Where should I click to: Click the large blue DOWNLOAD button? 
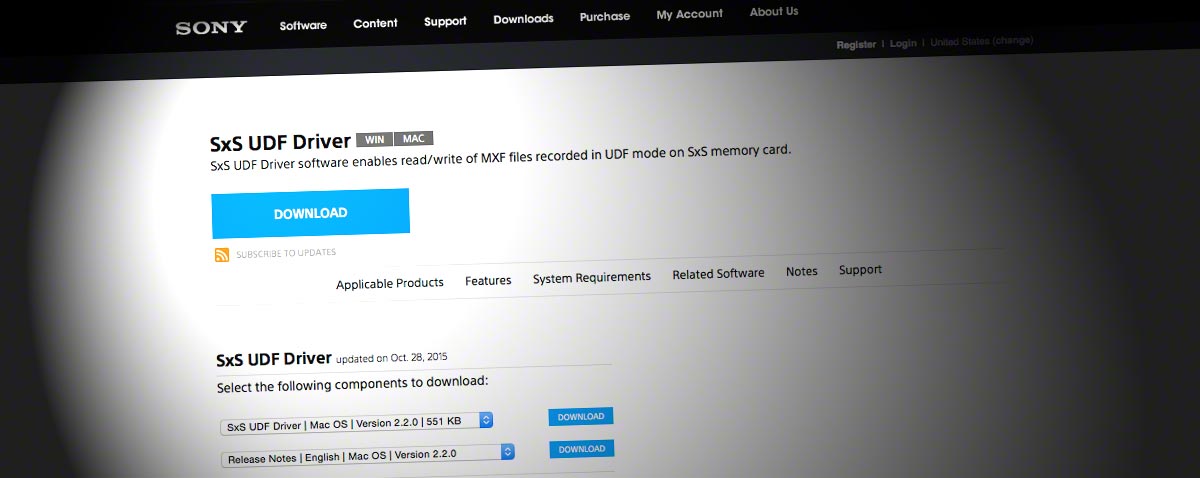click(310, 213)
